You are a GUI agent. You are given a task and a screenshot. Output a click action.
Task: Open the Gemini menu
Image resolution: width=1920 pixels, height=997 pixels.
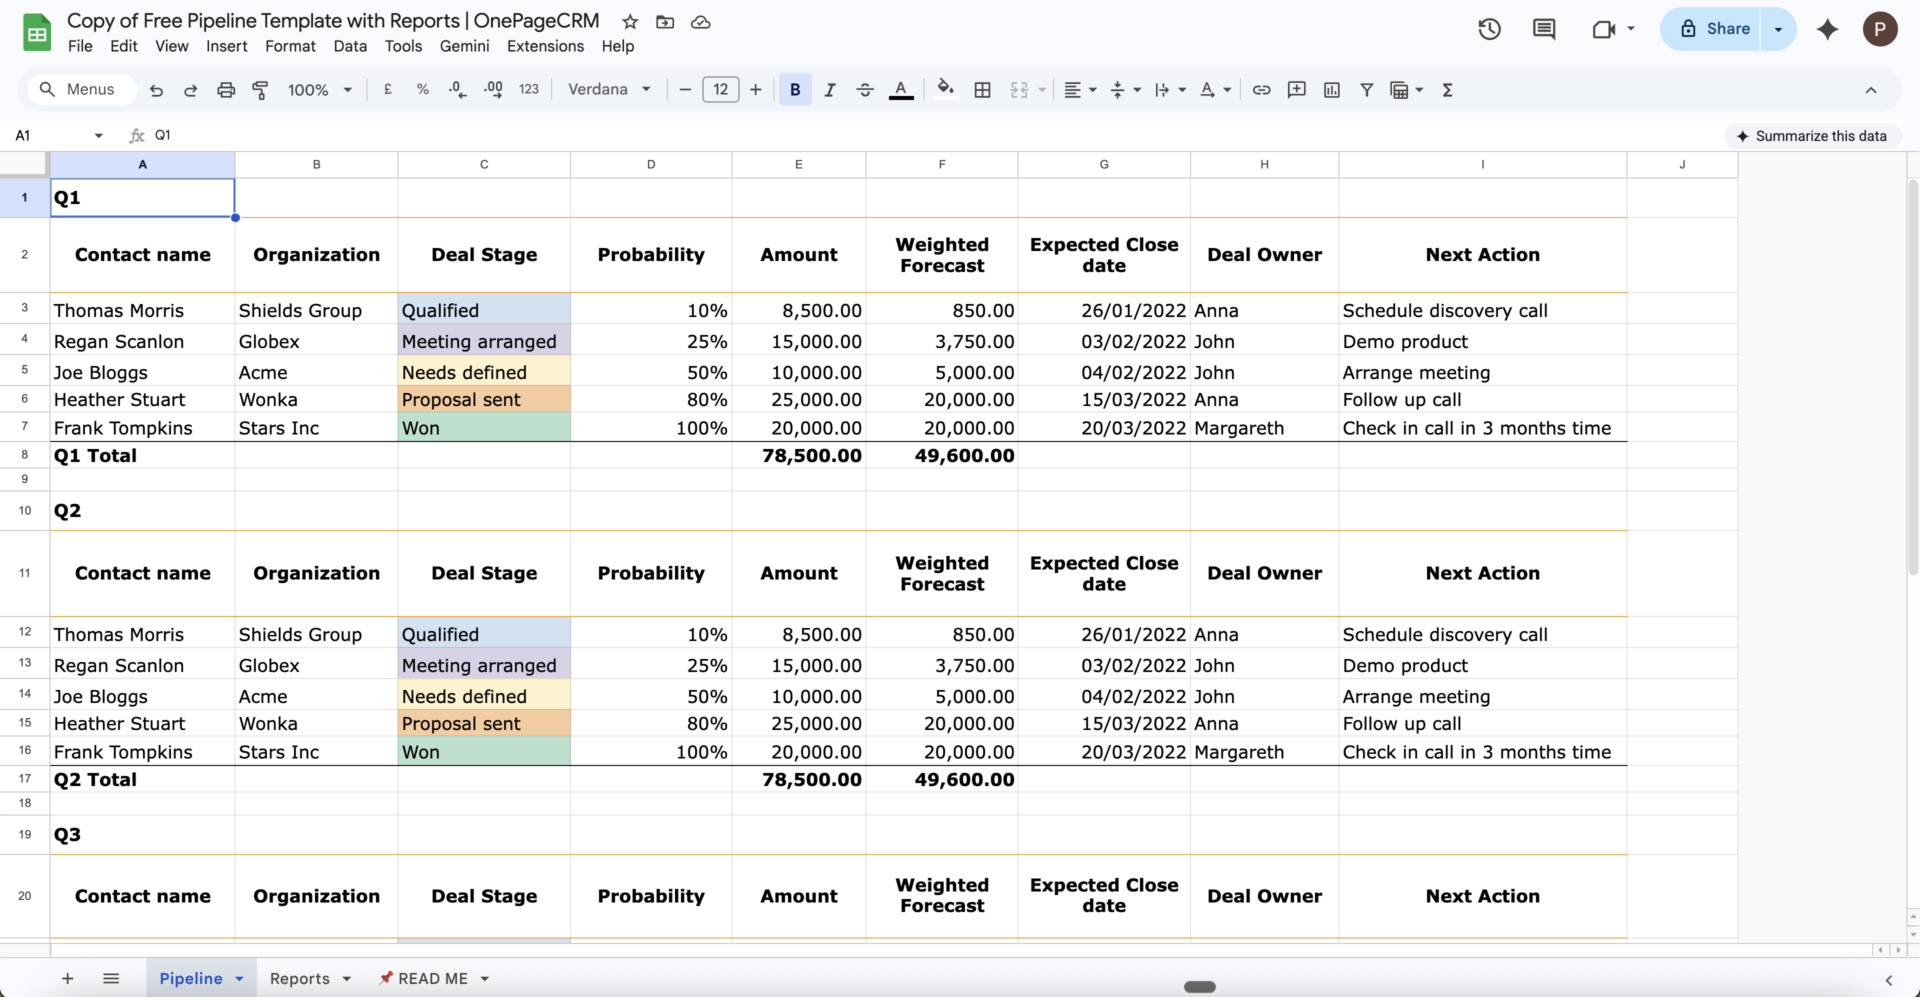point(465,46)
